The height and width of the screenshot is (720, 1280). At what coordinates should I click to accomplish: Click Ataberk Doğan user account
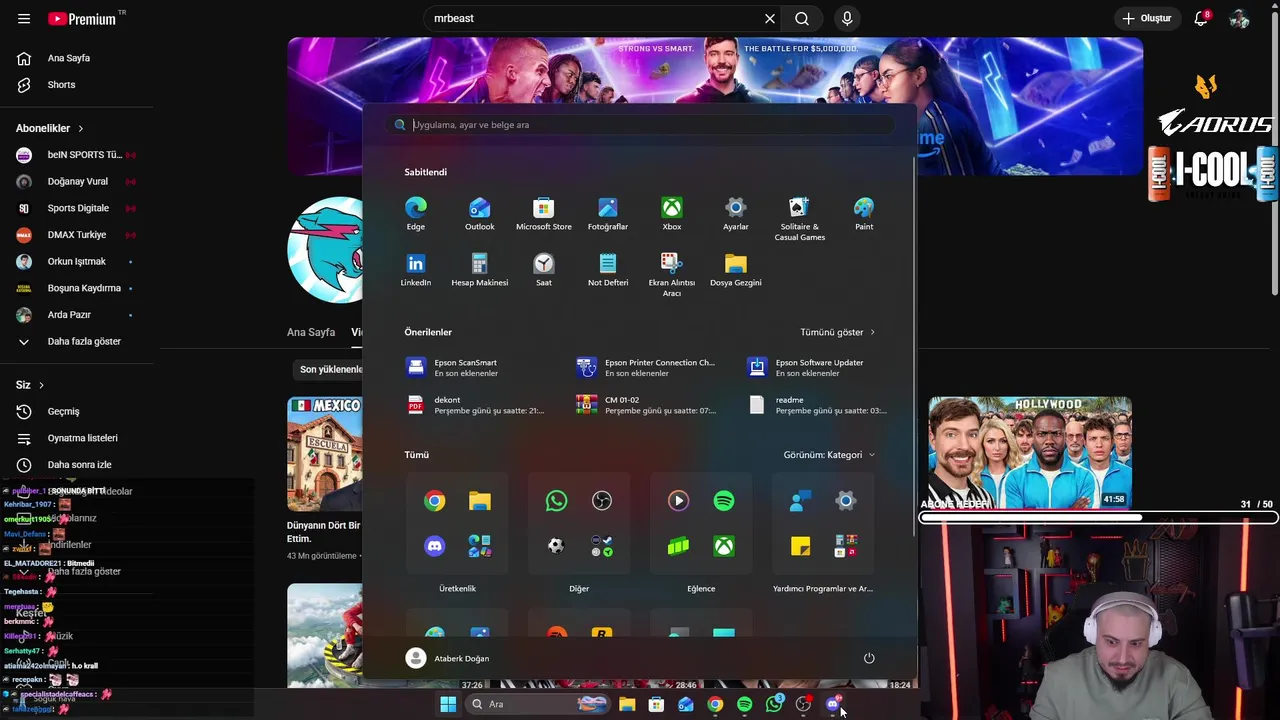click(x=448, y=658)
